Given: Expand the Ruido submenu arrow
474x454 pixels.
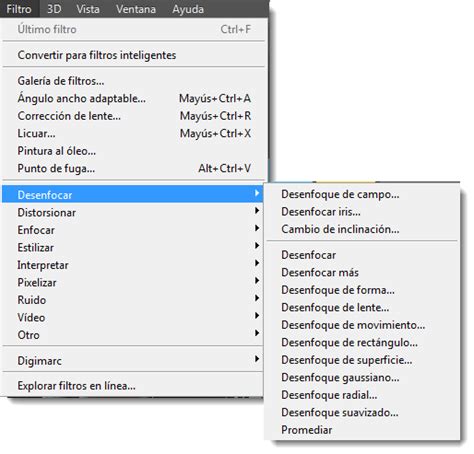Looking at the screenshot, I should pos(257,298).
